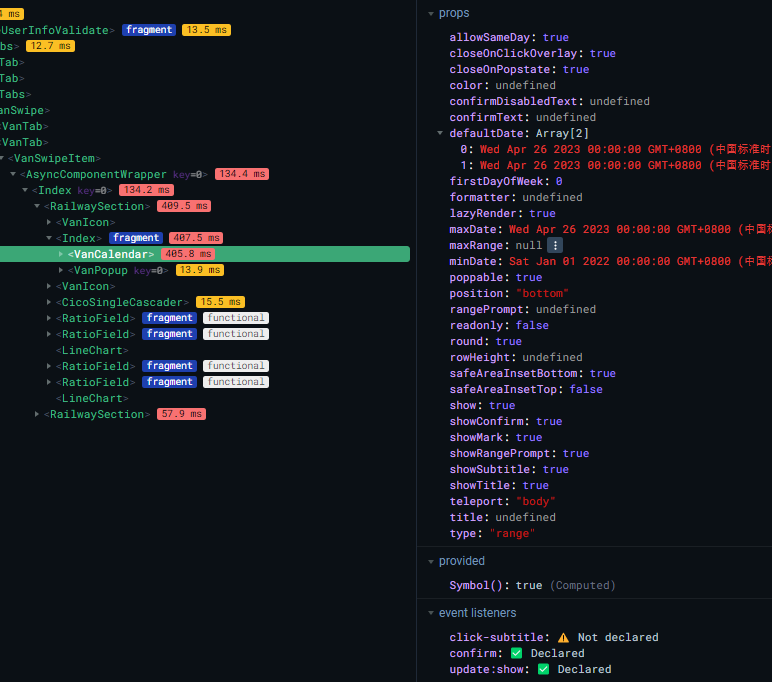This screenshot has width=772, height=682.
Task: Collapse the VanSwipeItem node
Action: pos(2,158)
